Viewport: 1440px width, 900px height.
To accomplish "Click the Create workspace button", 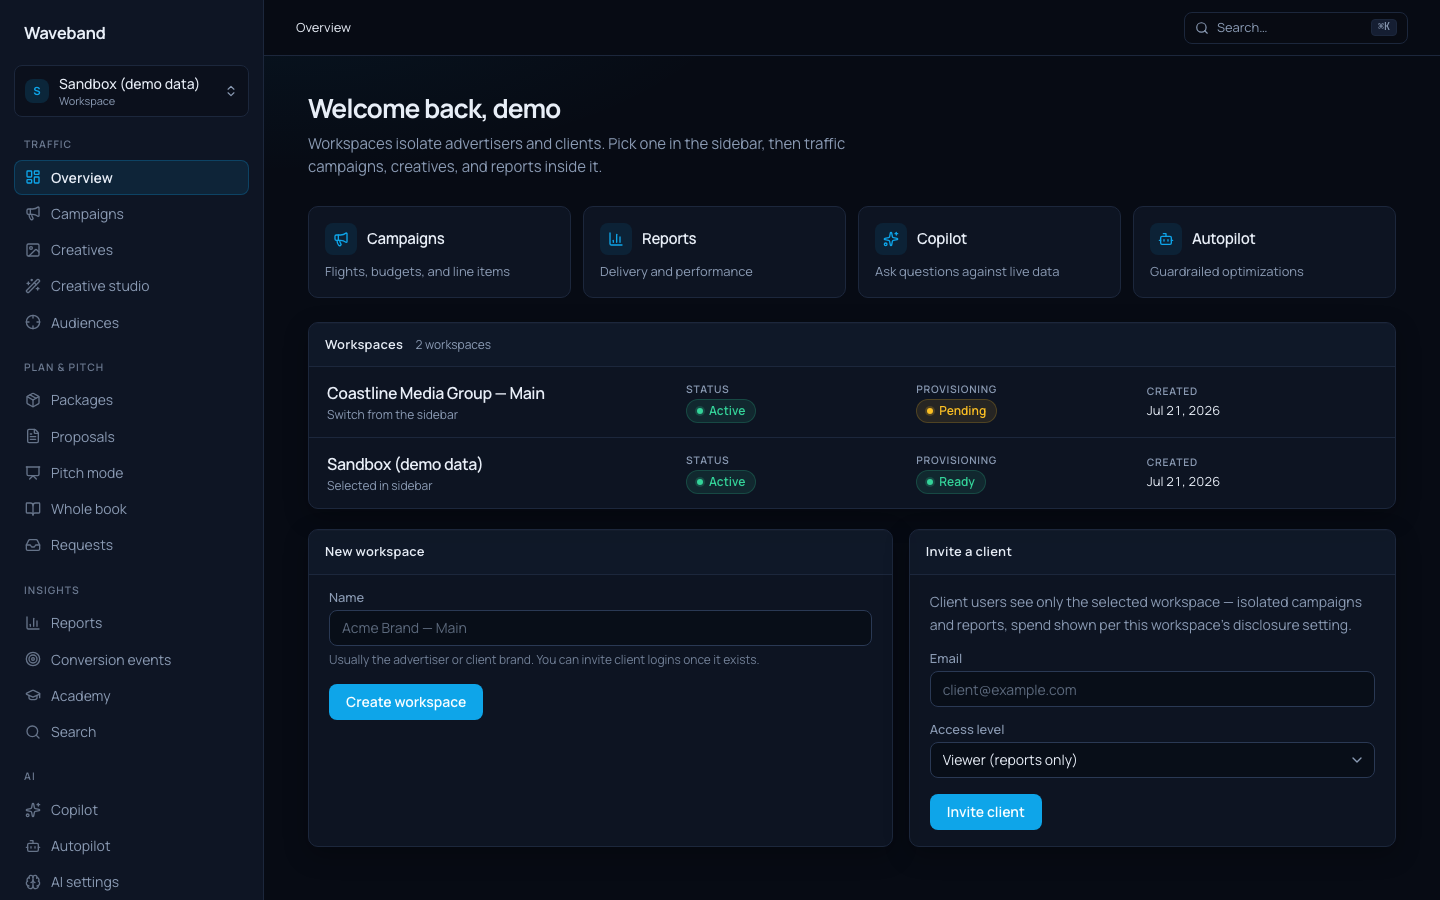I will click(406, 702).
